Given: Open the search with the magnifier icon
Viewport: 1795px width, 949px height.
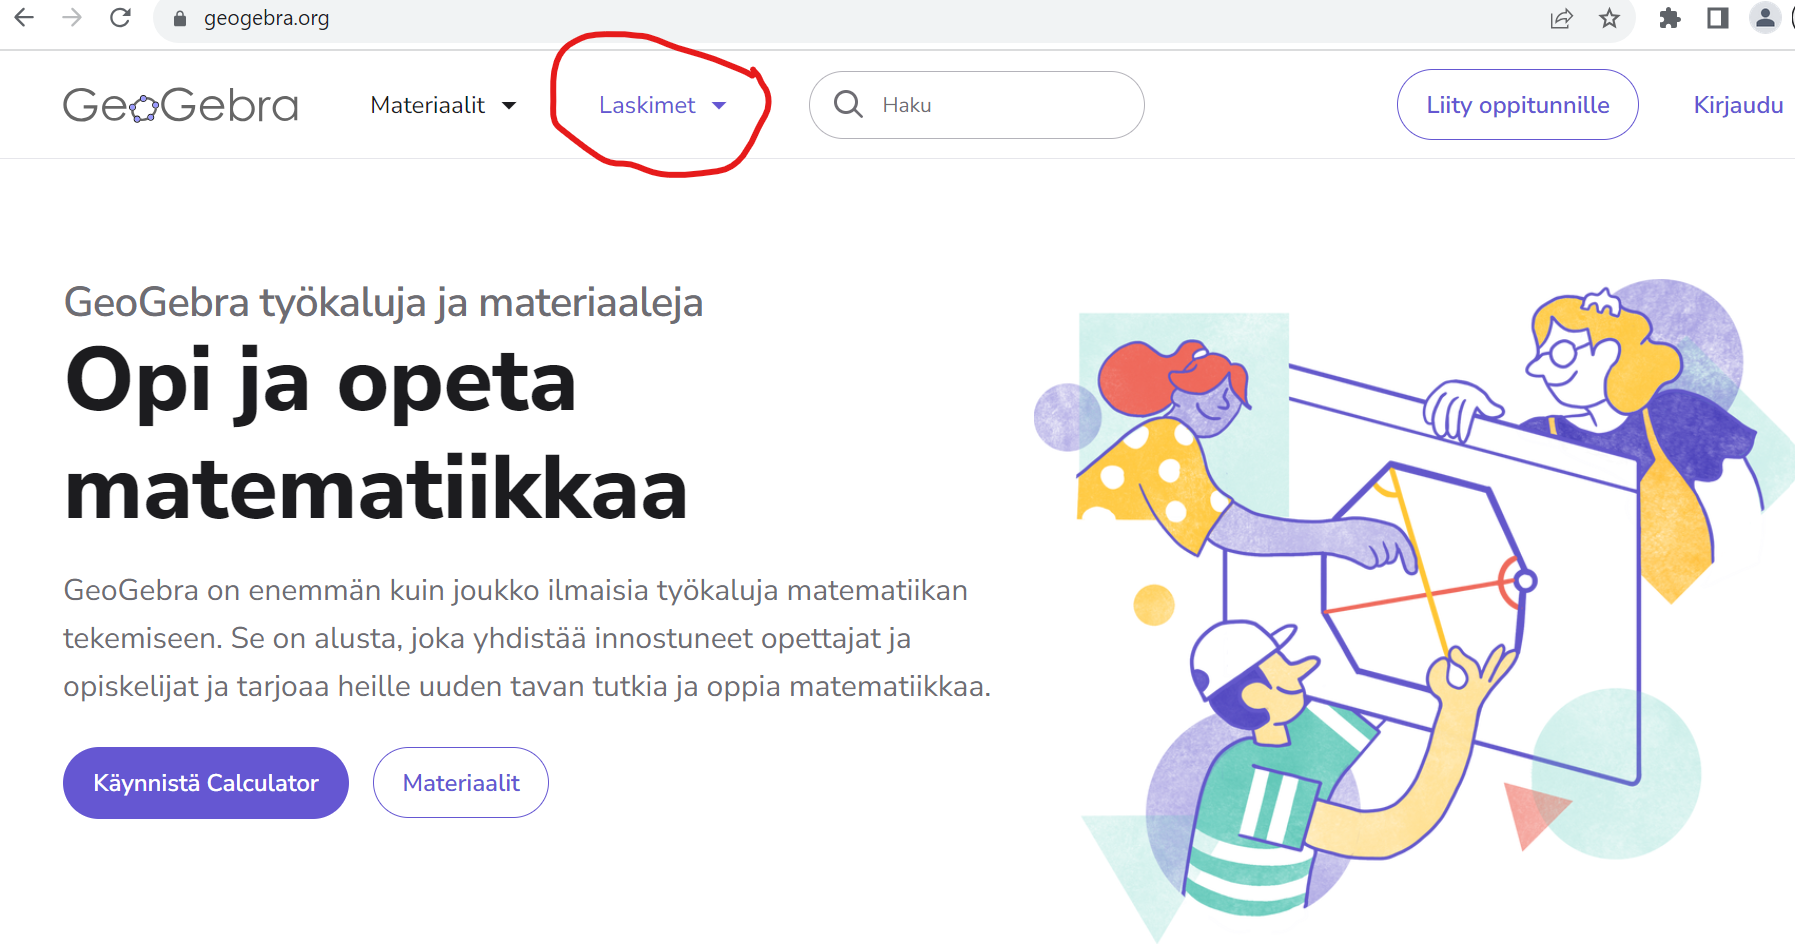Looking at the screenshot, I should tap(849, 104).
